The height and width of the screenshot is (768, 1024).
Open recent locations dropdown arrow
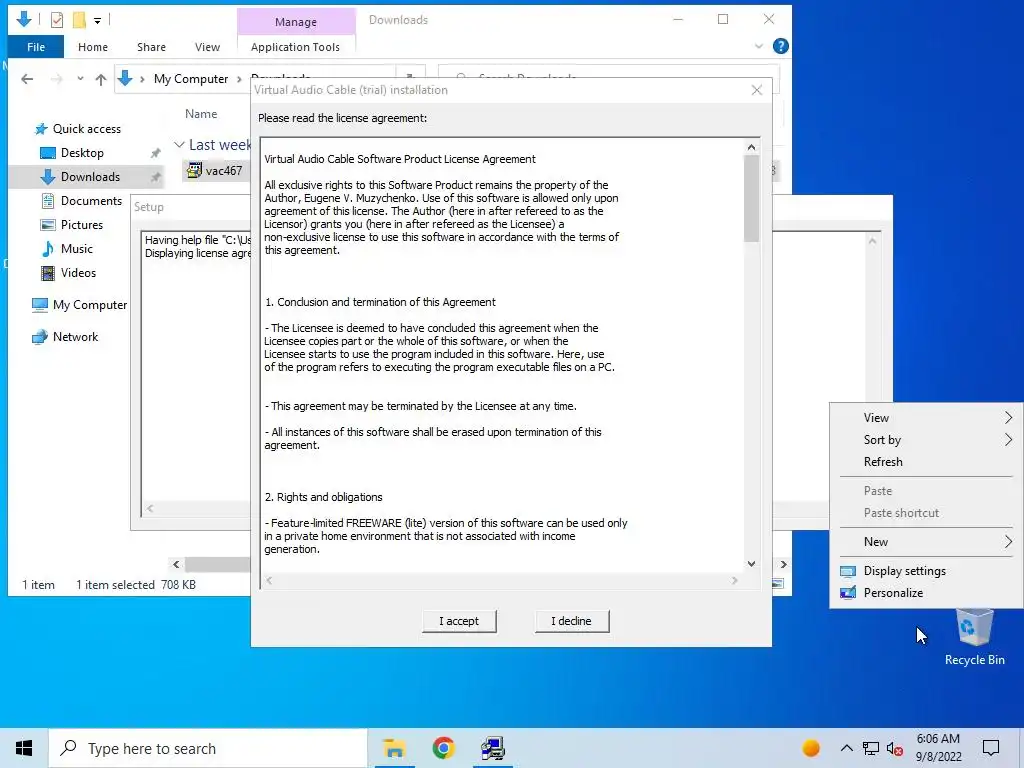[x=80, y=79]
